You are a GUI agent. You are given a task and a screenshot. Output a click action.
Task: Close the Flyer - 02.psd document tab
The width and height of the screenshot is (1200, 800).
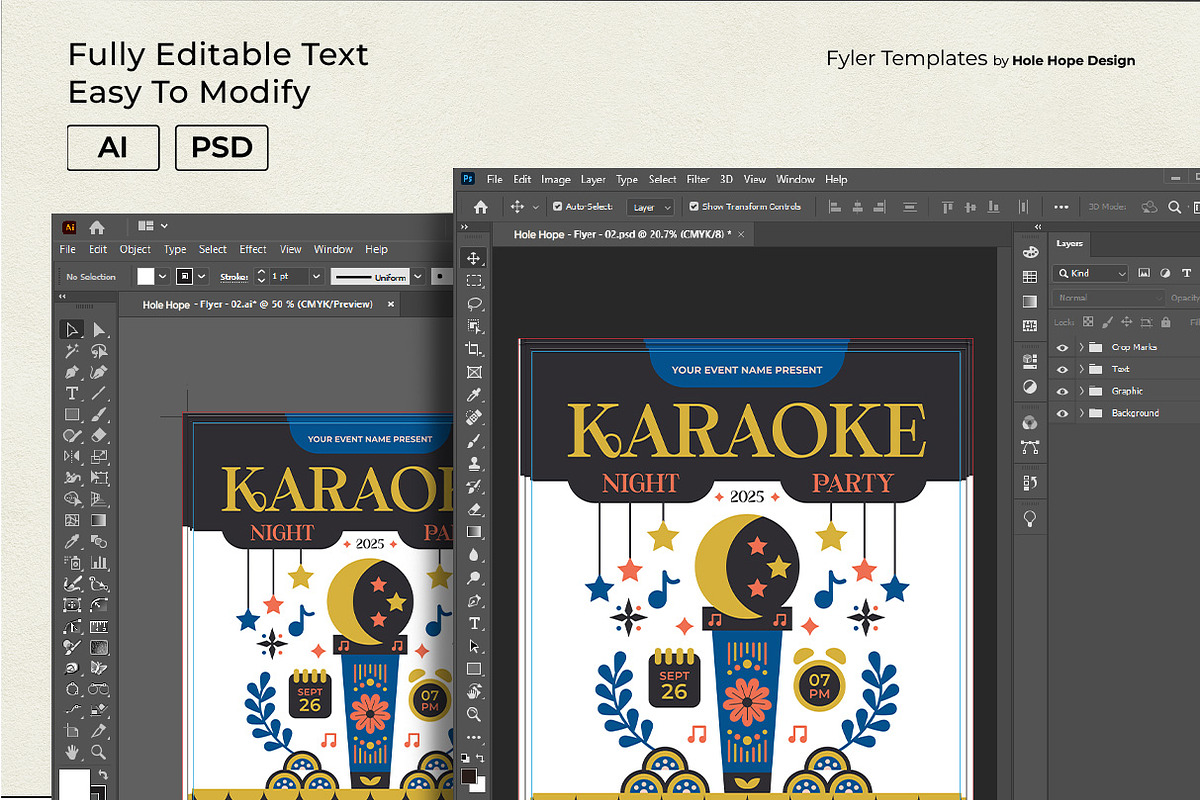(742, 234)
